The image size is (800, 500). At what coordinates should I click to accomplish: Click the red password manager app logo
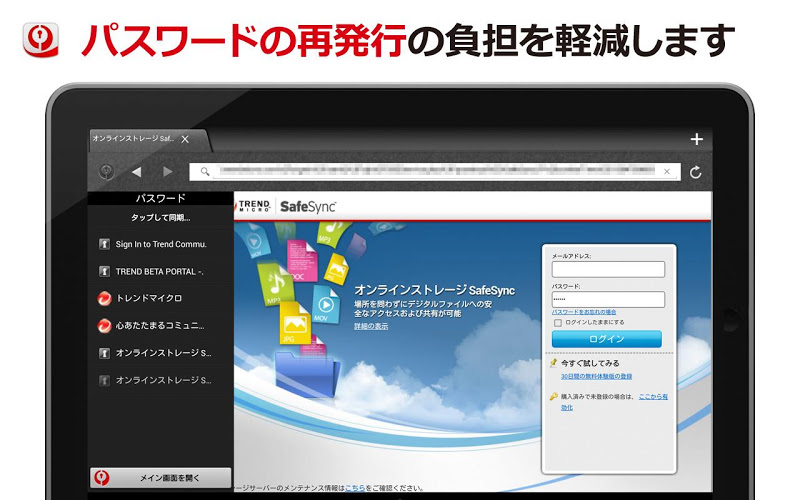[41, 39]
